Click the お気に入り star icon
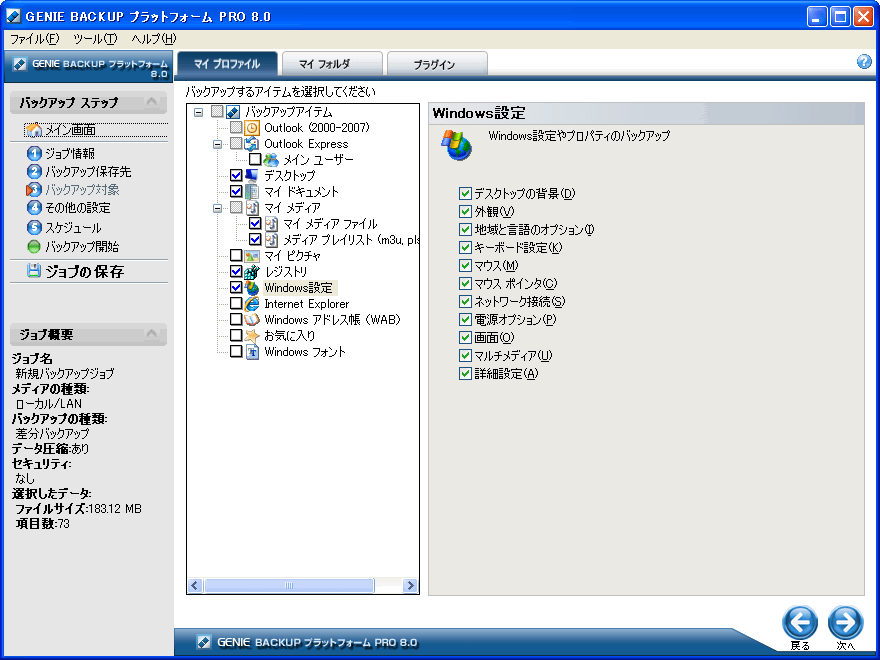This screenshot has width=880, height=660. (252, 336)
